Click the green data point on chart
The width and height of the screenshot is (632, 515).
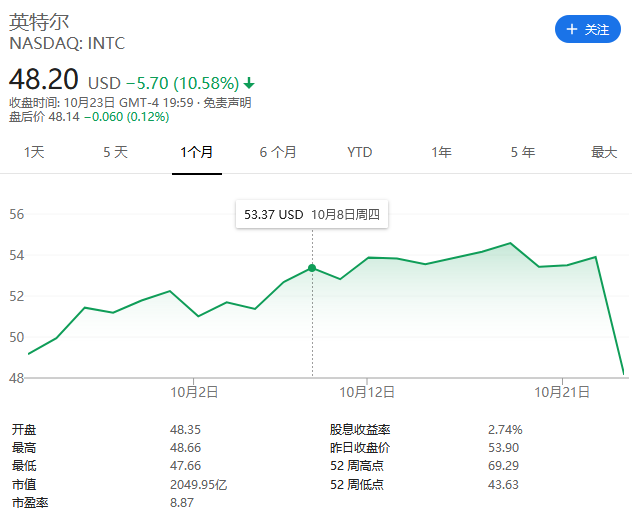[x=312, y=268]
